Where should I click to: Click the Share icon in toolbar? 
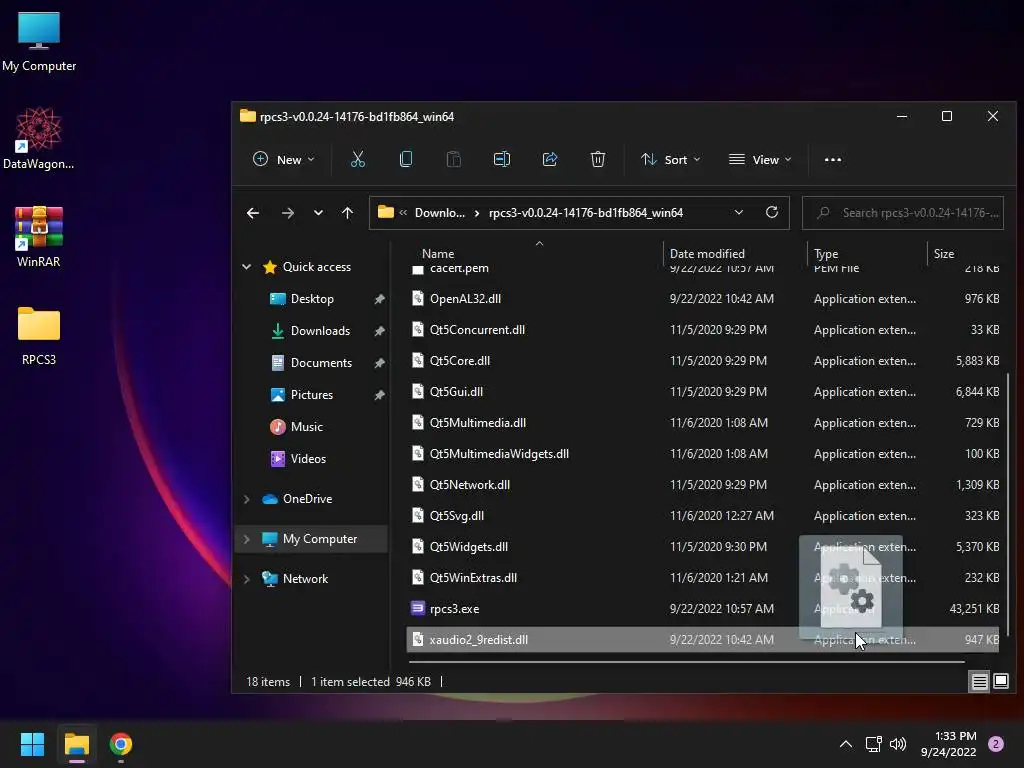tap(550, 159)
